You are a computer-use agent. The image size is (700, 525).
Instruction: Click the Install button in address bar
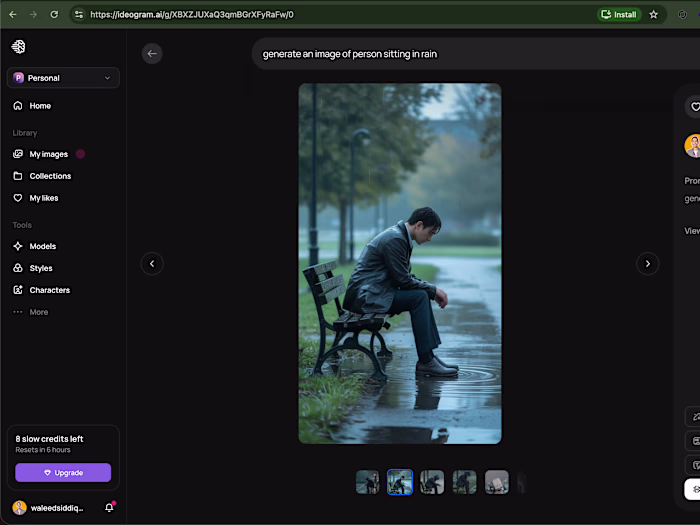(x=619, y=15)
